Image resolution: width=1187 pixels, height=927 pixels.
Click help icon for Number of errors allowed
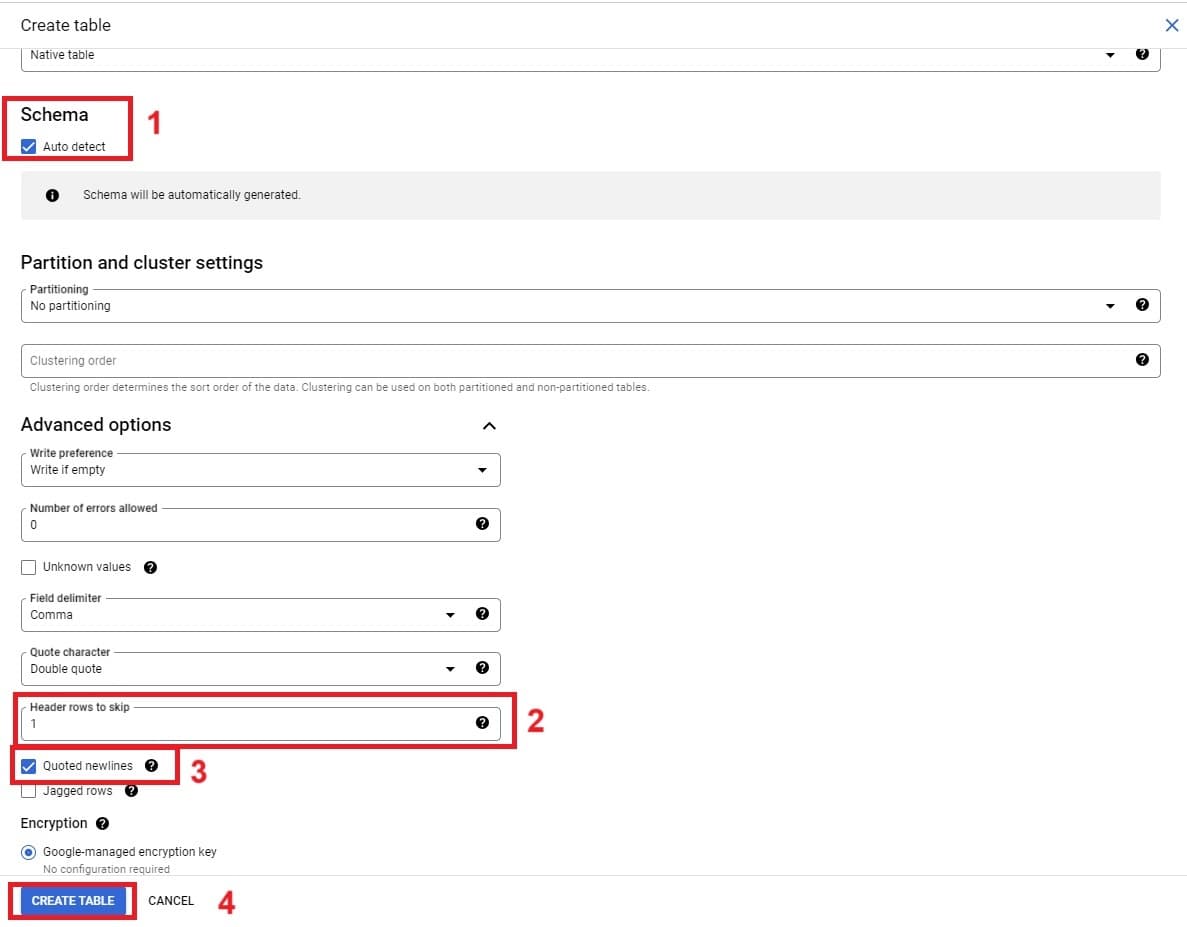pos(482,523)
